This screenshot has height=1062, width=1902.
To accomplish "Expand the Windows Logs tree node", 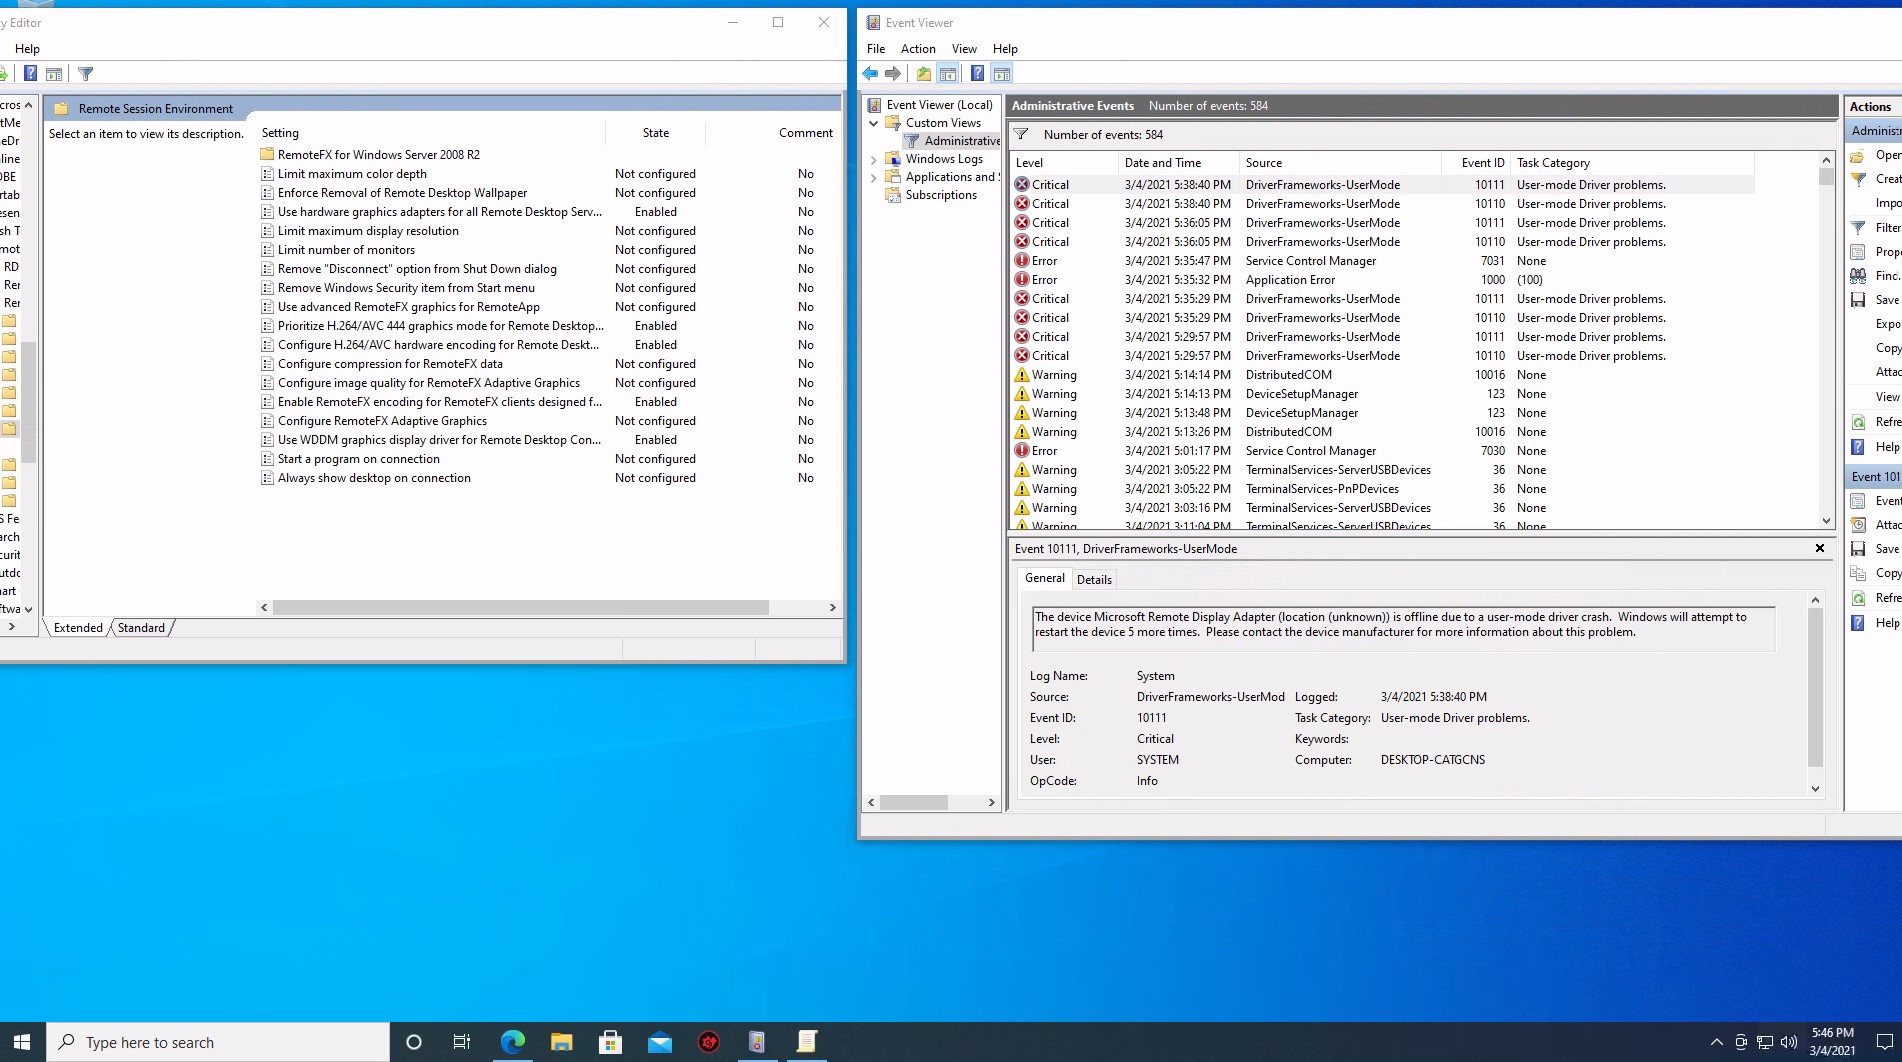I will 873,159.
